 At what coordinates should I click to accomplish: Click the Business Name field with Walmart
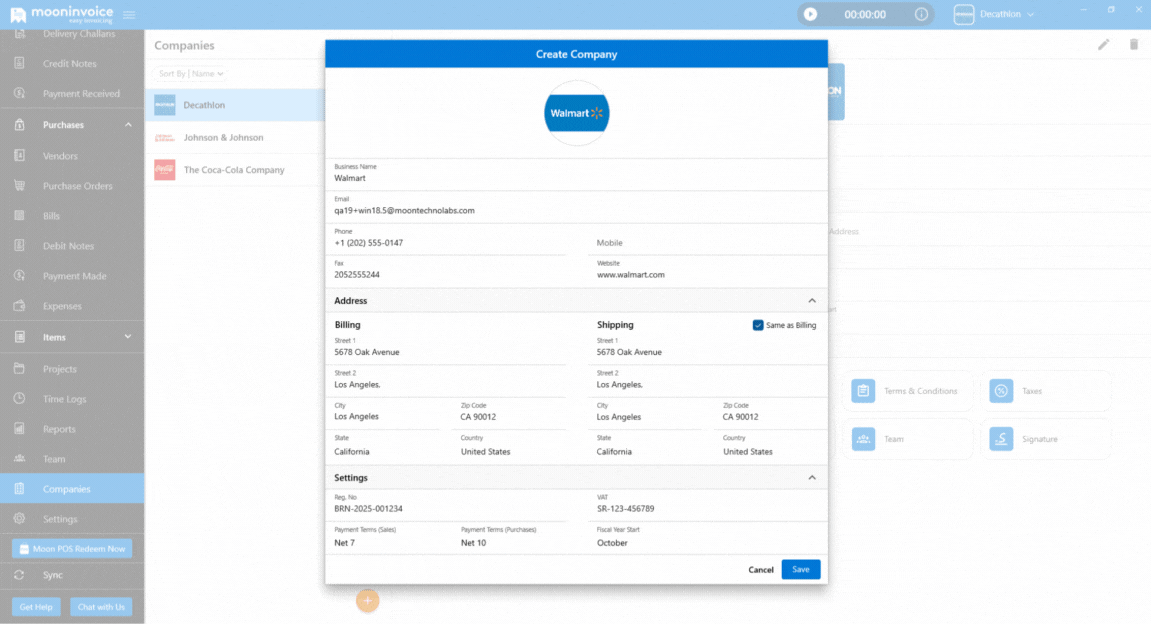click(576, 174)
